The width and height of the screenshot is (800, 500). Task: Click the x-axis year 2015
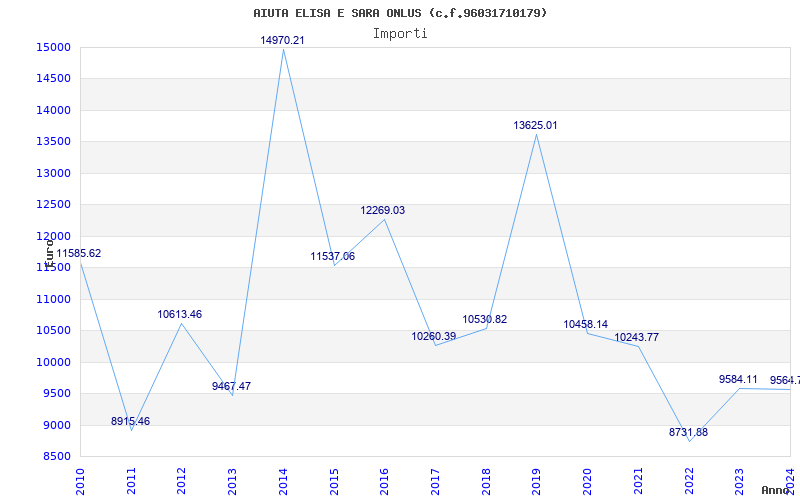[334, 481]
